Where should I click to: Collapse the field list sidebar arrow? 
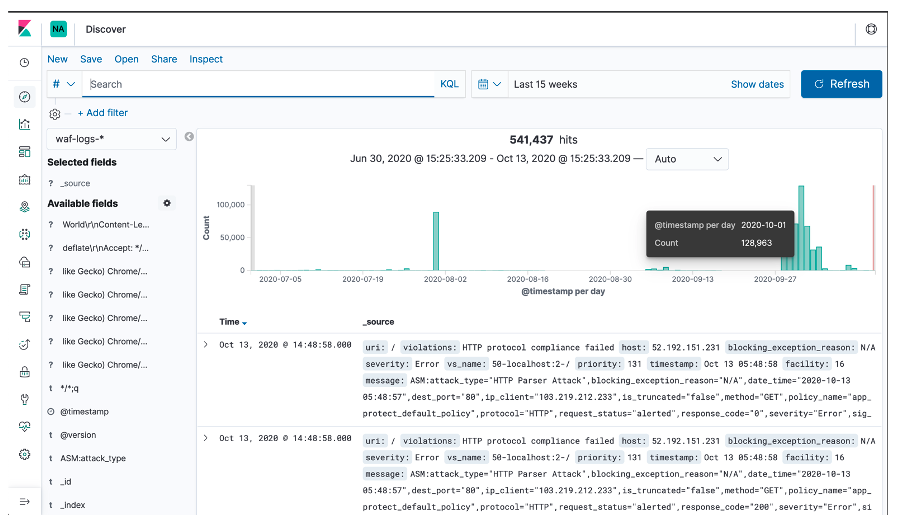(x=189, y=136)
